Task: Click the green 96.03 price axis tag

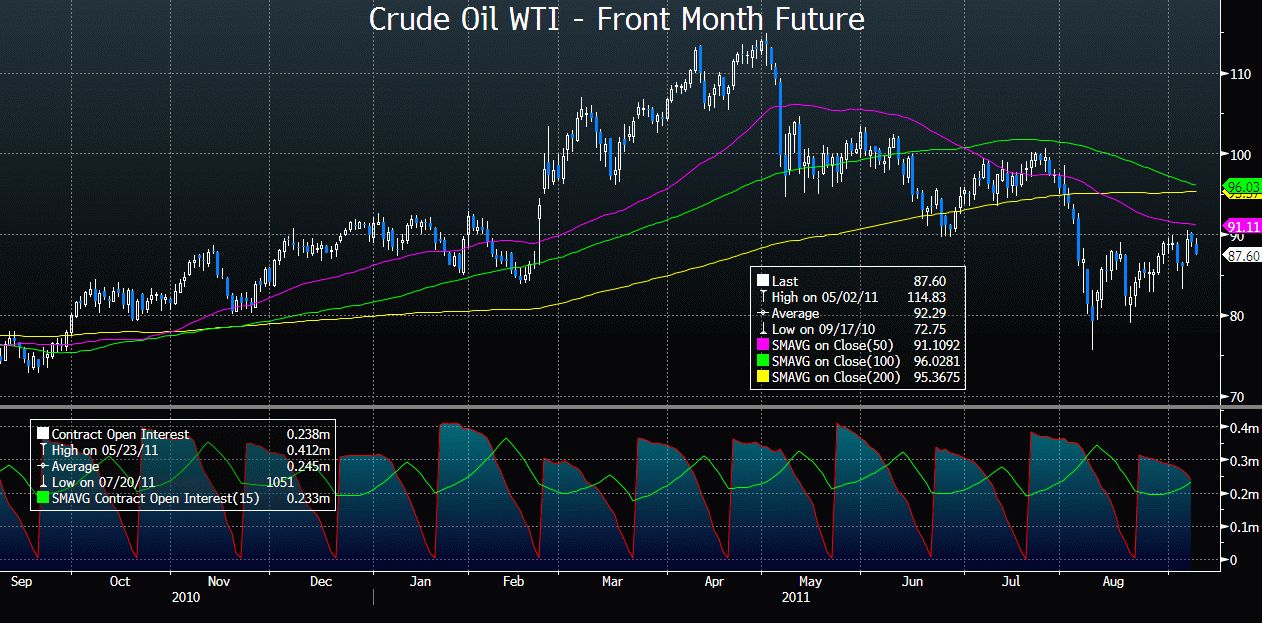Action: pos(1241,186)
